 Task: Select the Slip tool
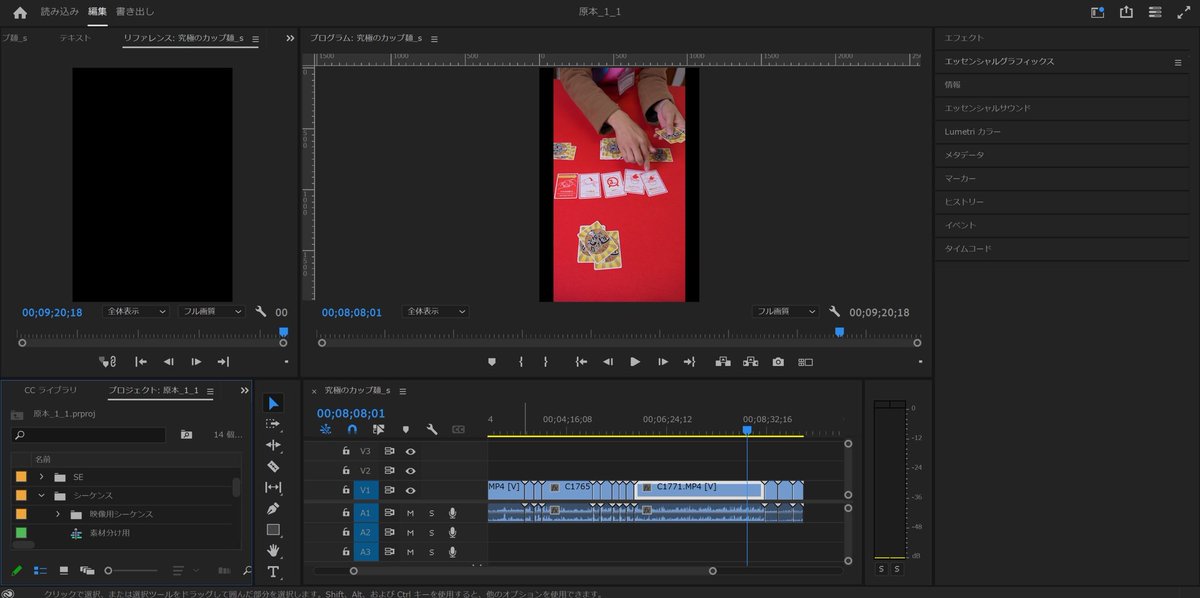(x=274, y=487)
